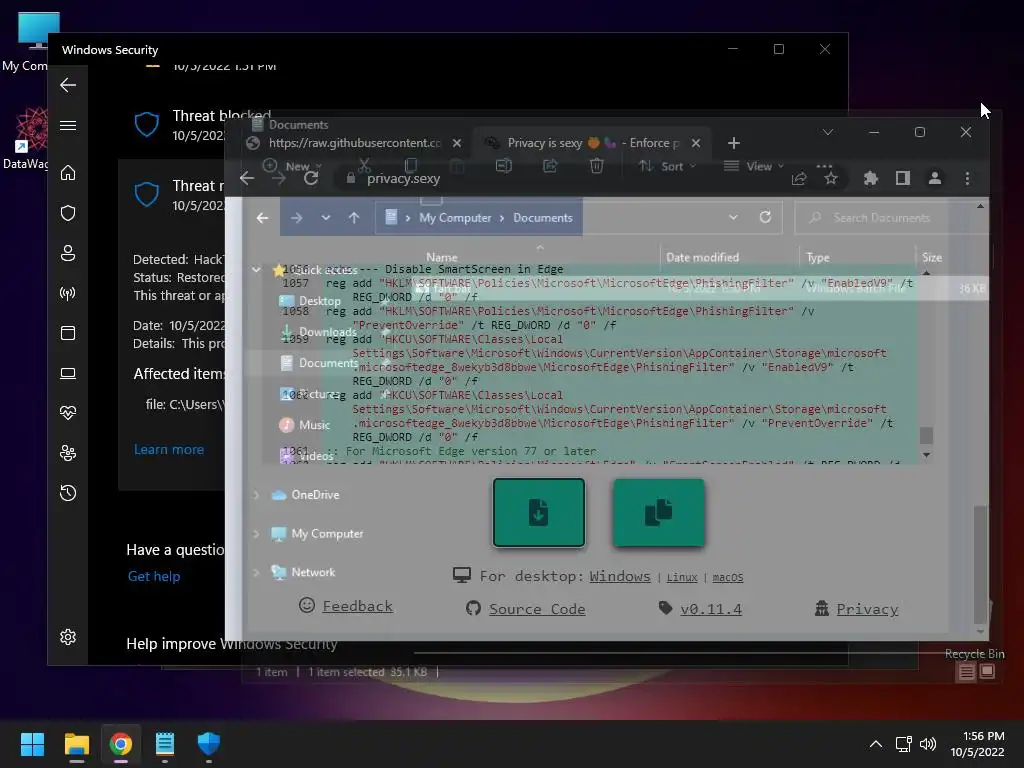This screenshot has height=768, width=1024.
Task: Go up one folder in Explorer
Action: [x=354, y=217]
